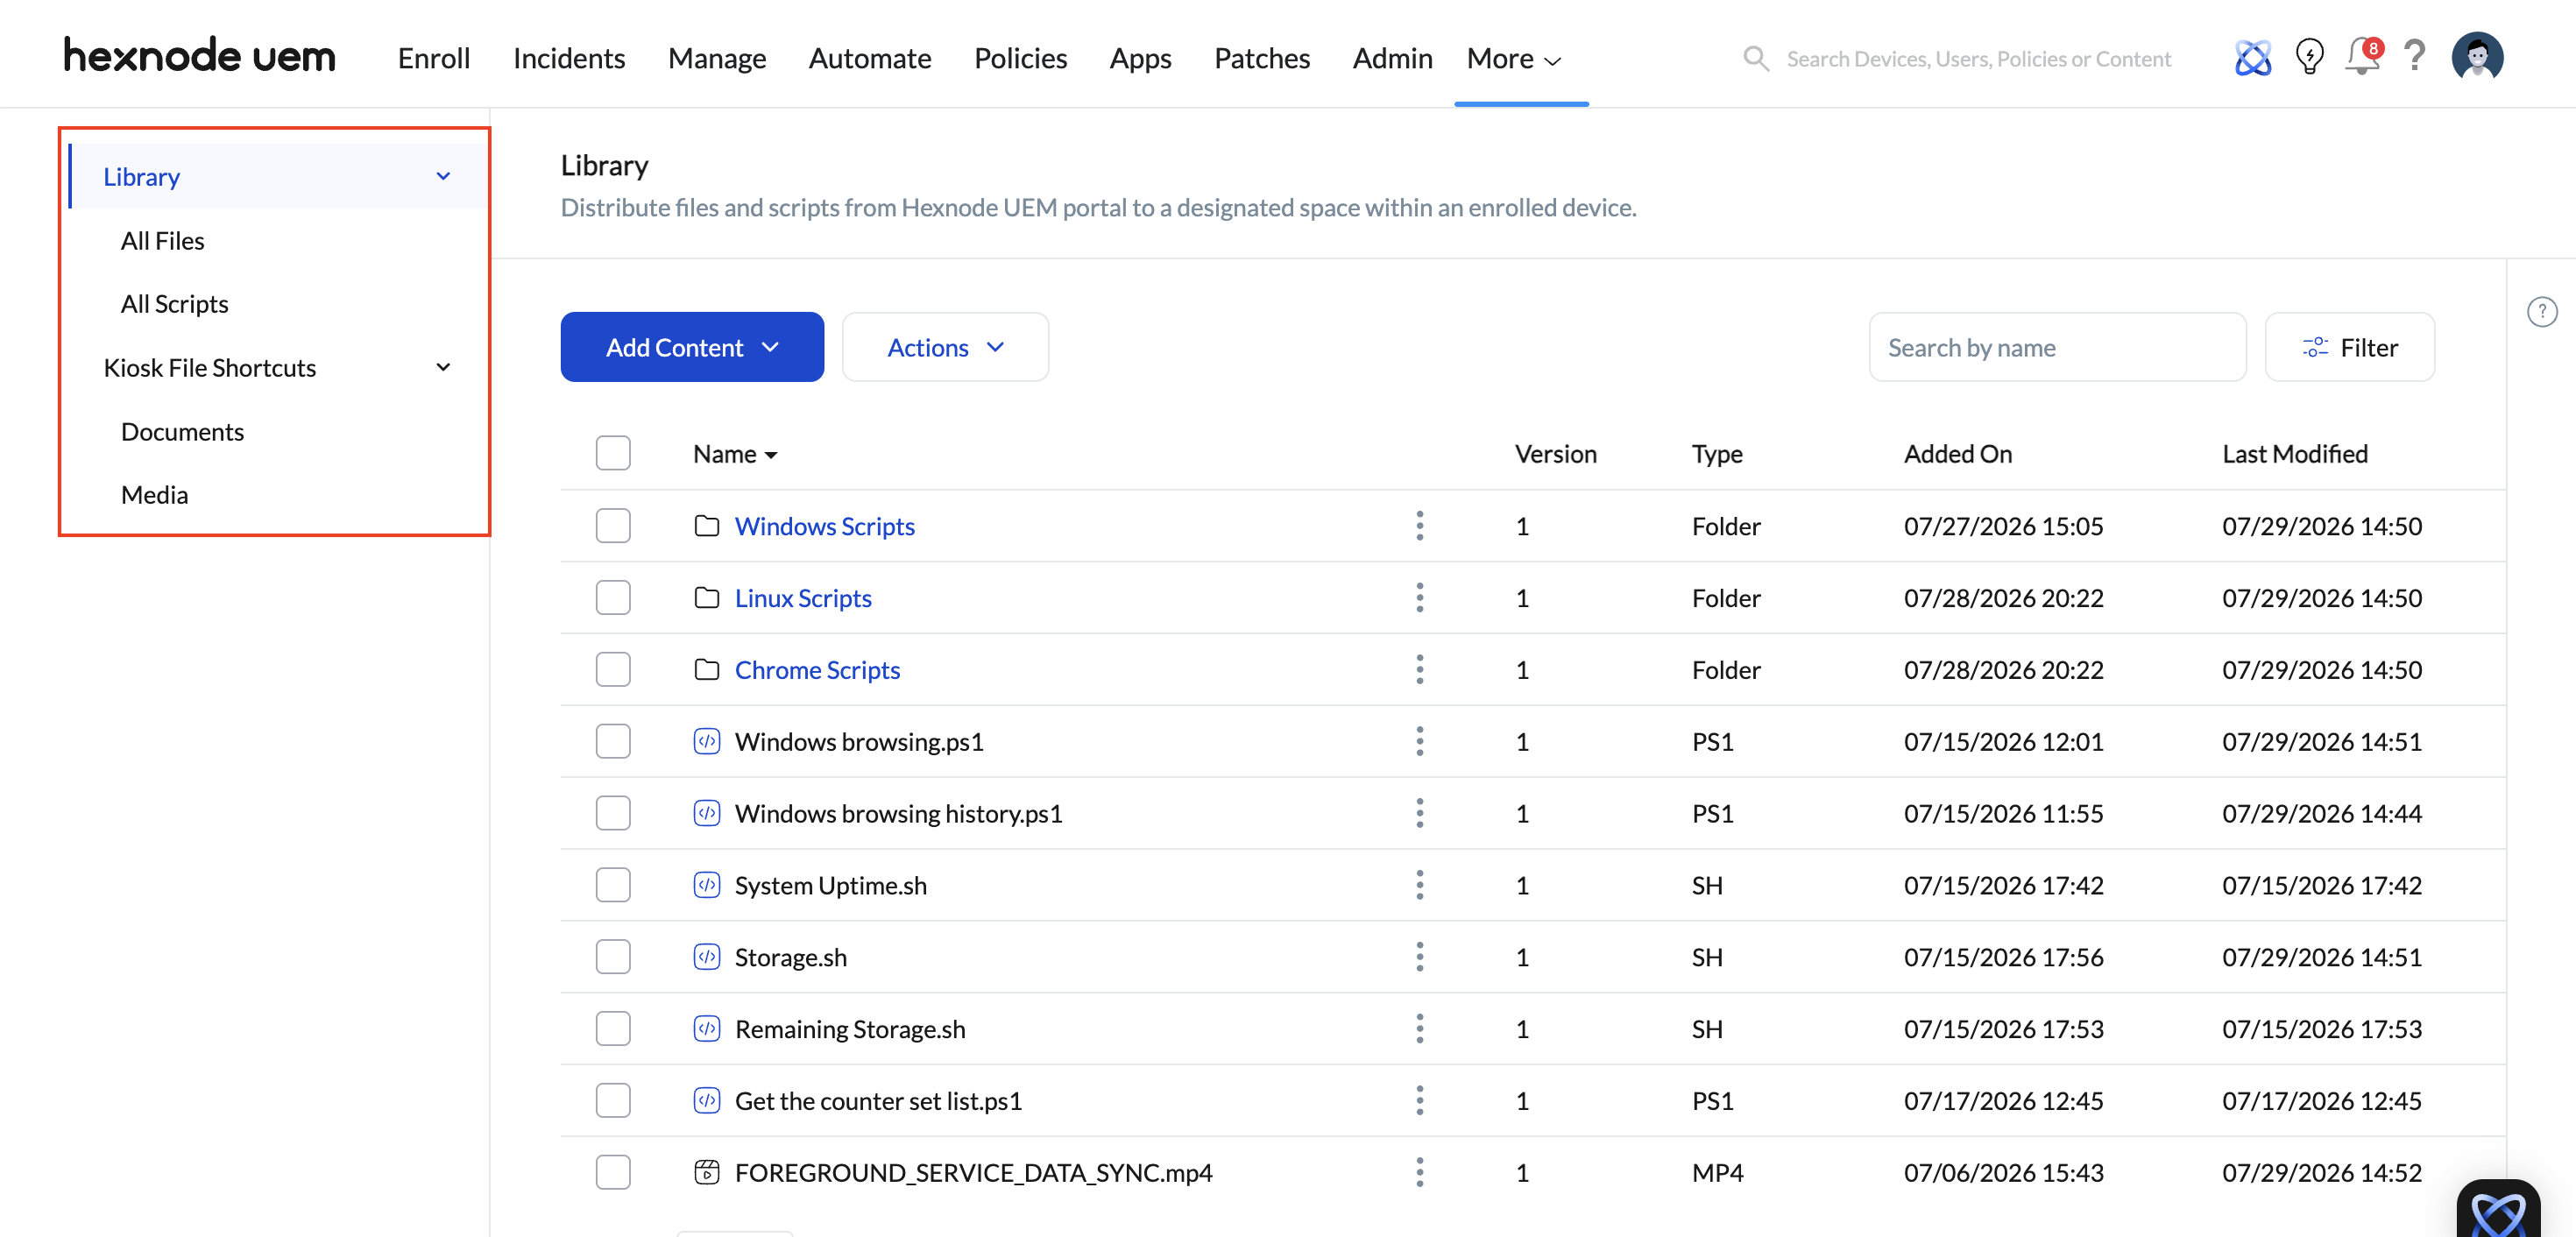The image size is (2576, 1237).
Task: Collapse the Library sidebar section
Action: click(443, 177)
